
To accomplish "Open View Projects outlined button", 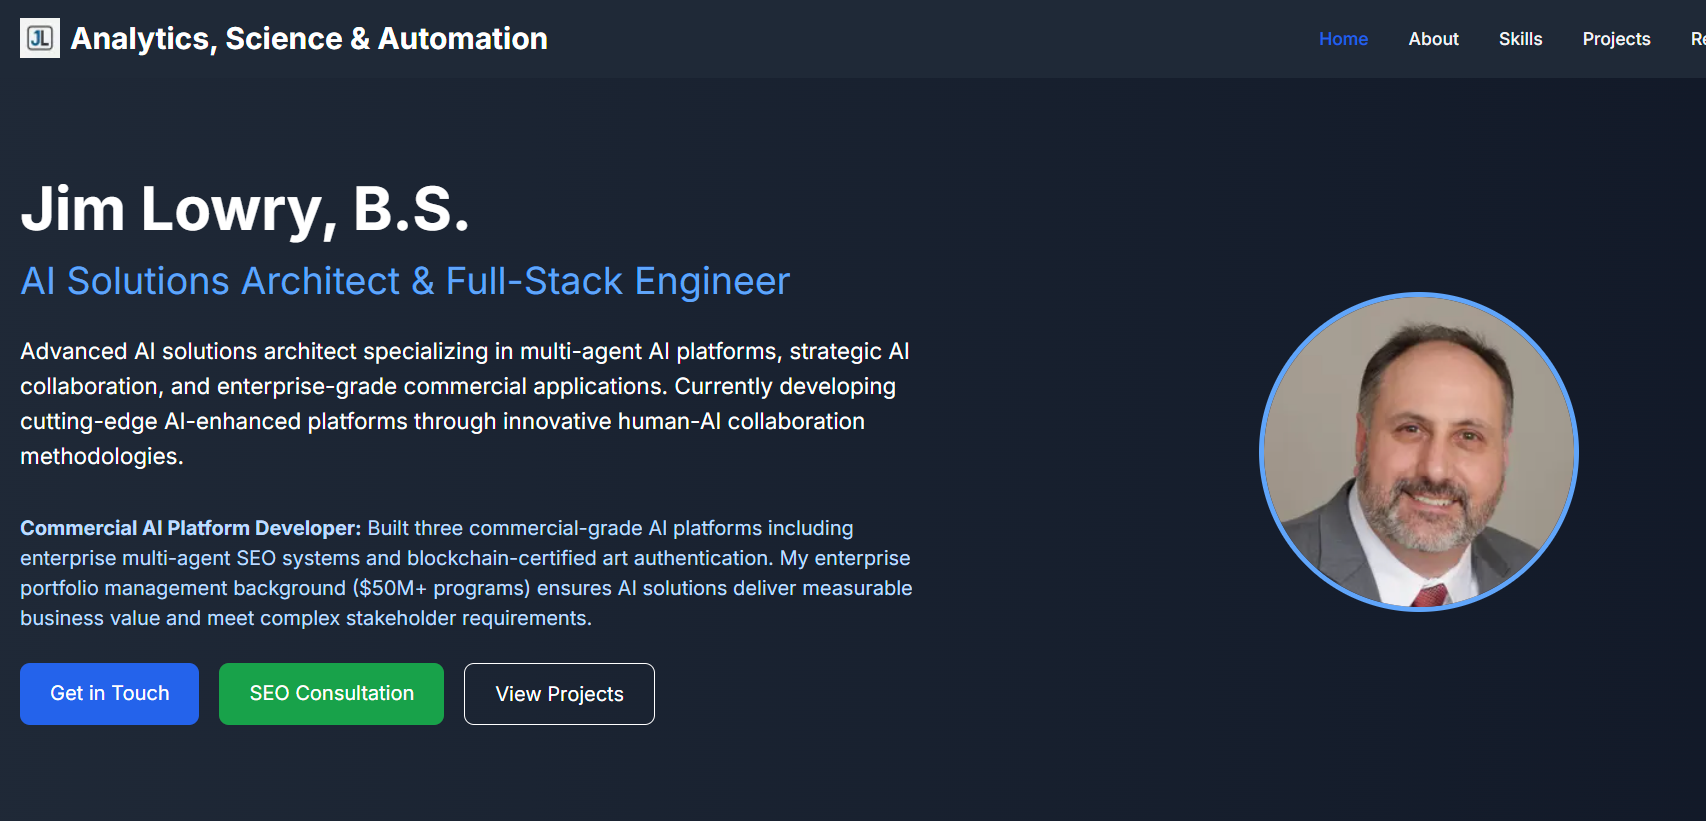I will 559,694.
